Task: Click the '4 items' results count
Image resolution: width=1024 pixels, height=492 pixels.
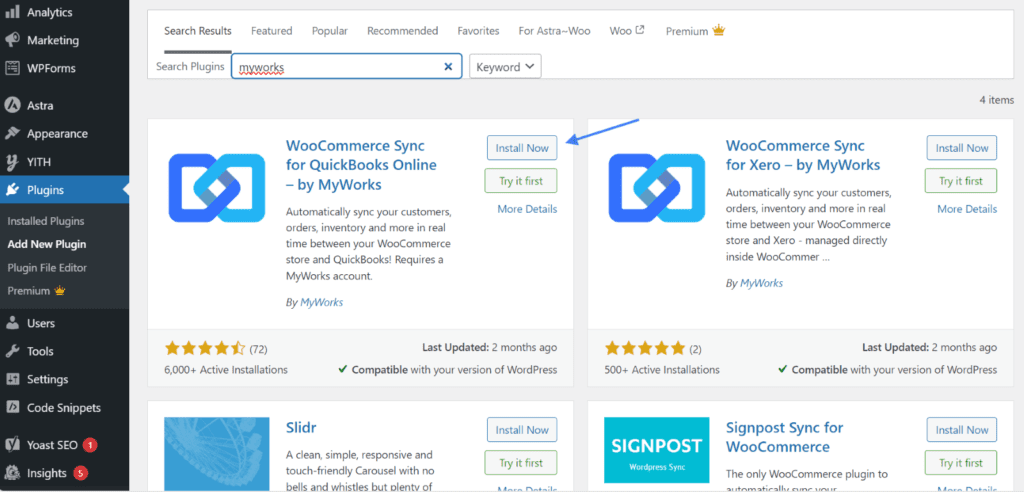Action: [x=997, y=100]
